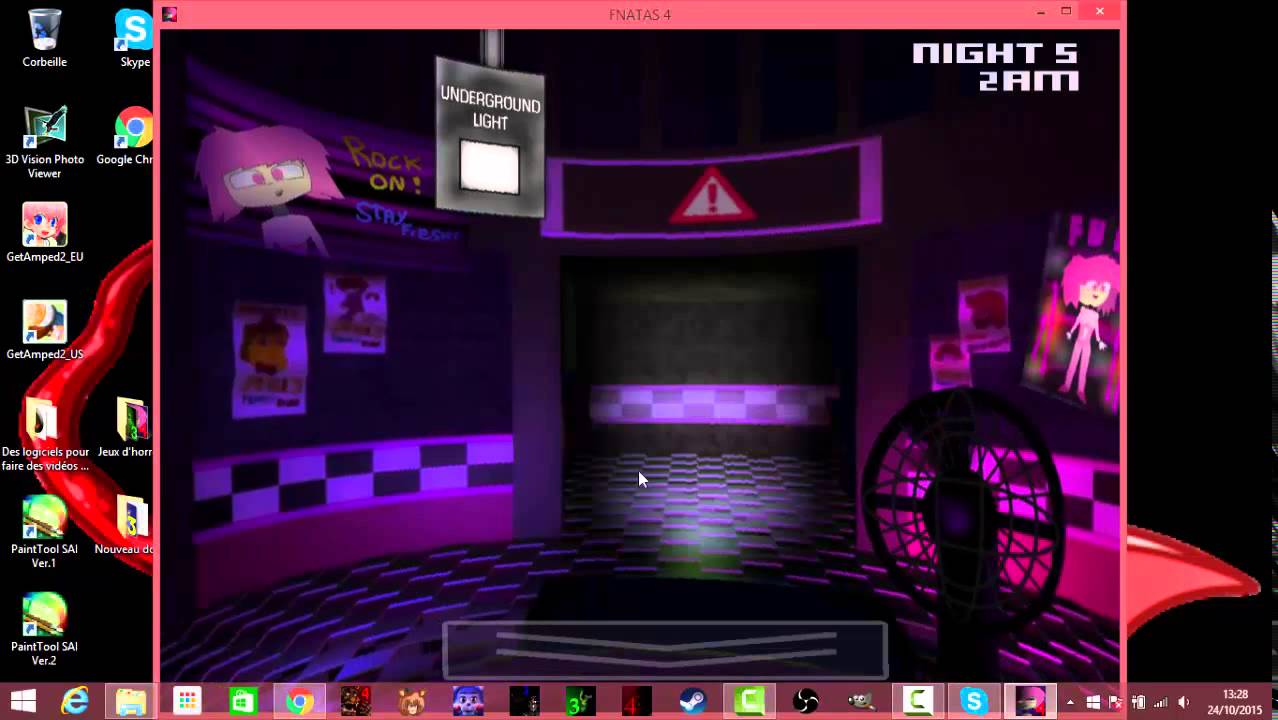Screen dimensions: 1278x720
Task: Open PaintTool SAI Ver.1 shortcut
Action: coord(44,531)
